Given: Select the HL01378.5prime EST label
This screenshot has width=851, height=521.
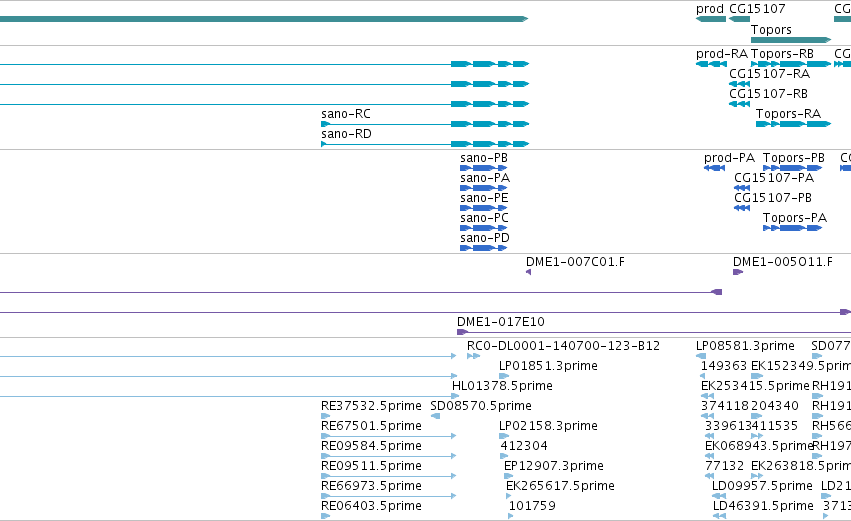Looking at the screenshot, I should click(x=502, y=386).
